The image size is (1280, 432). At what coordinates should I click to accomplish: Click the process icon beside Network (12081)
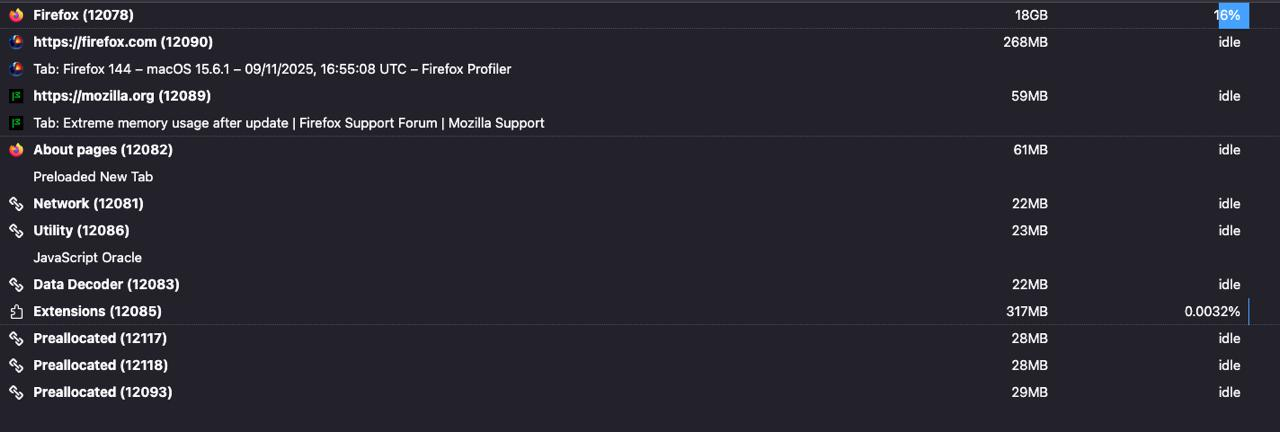(16, 204)
